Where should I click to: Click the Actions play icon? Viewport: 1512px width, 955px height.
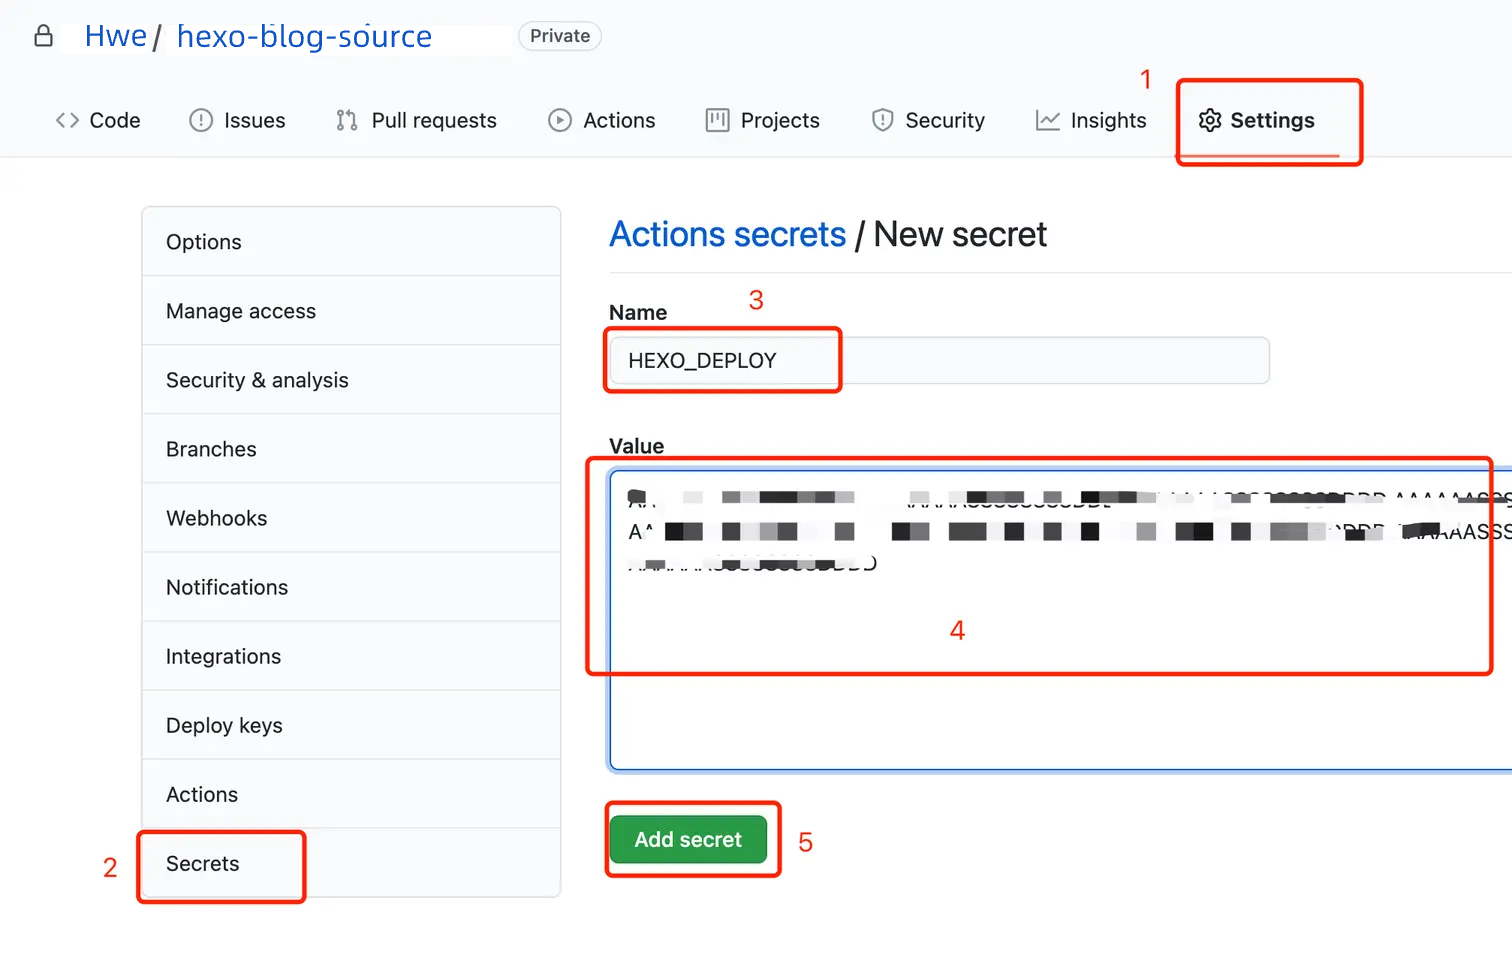click(x=560, y=121)
